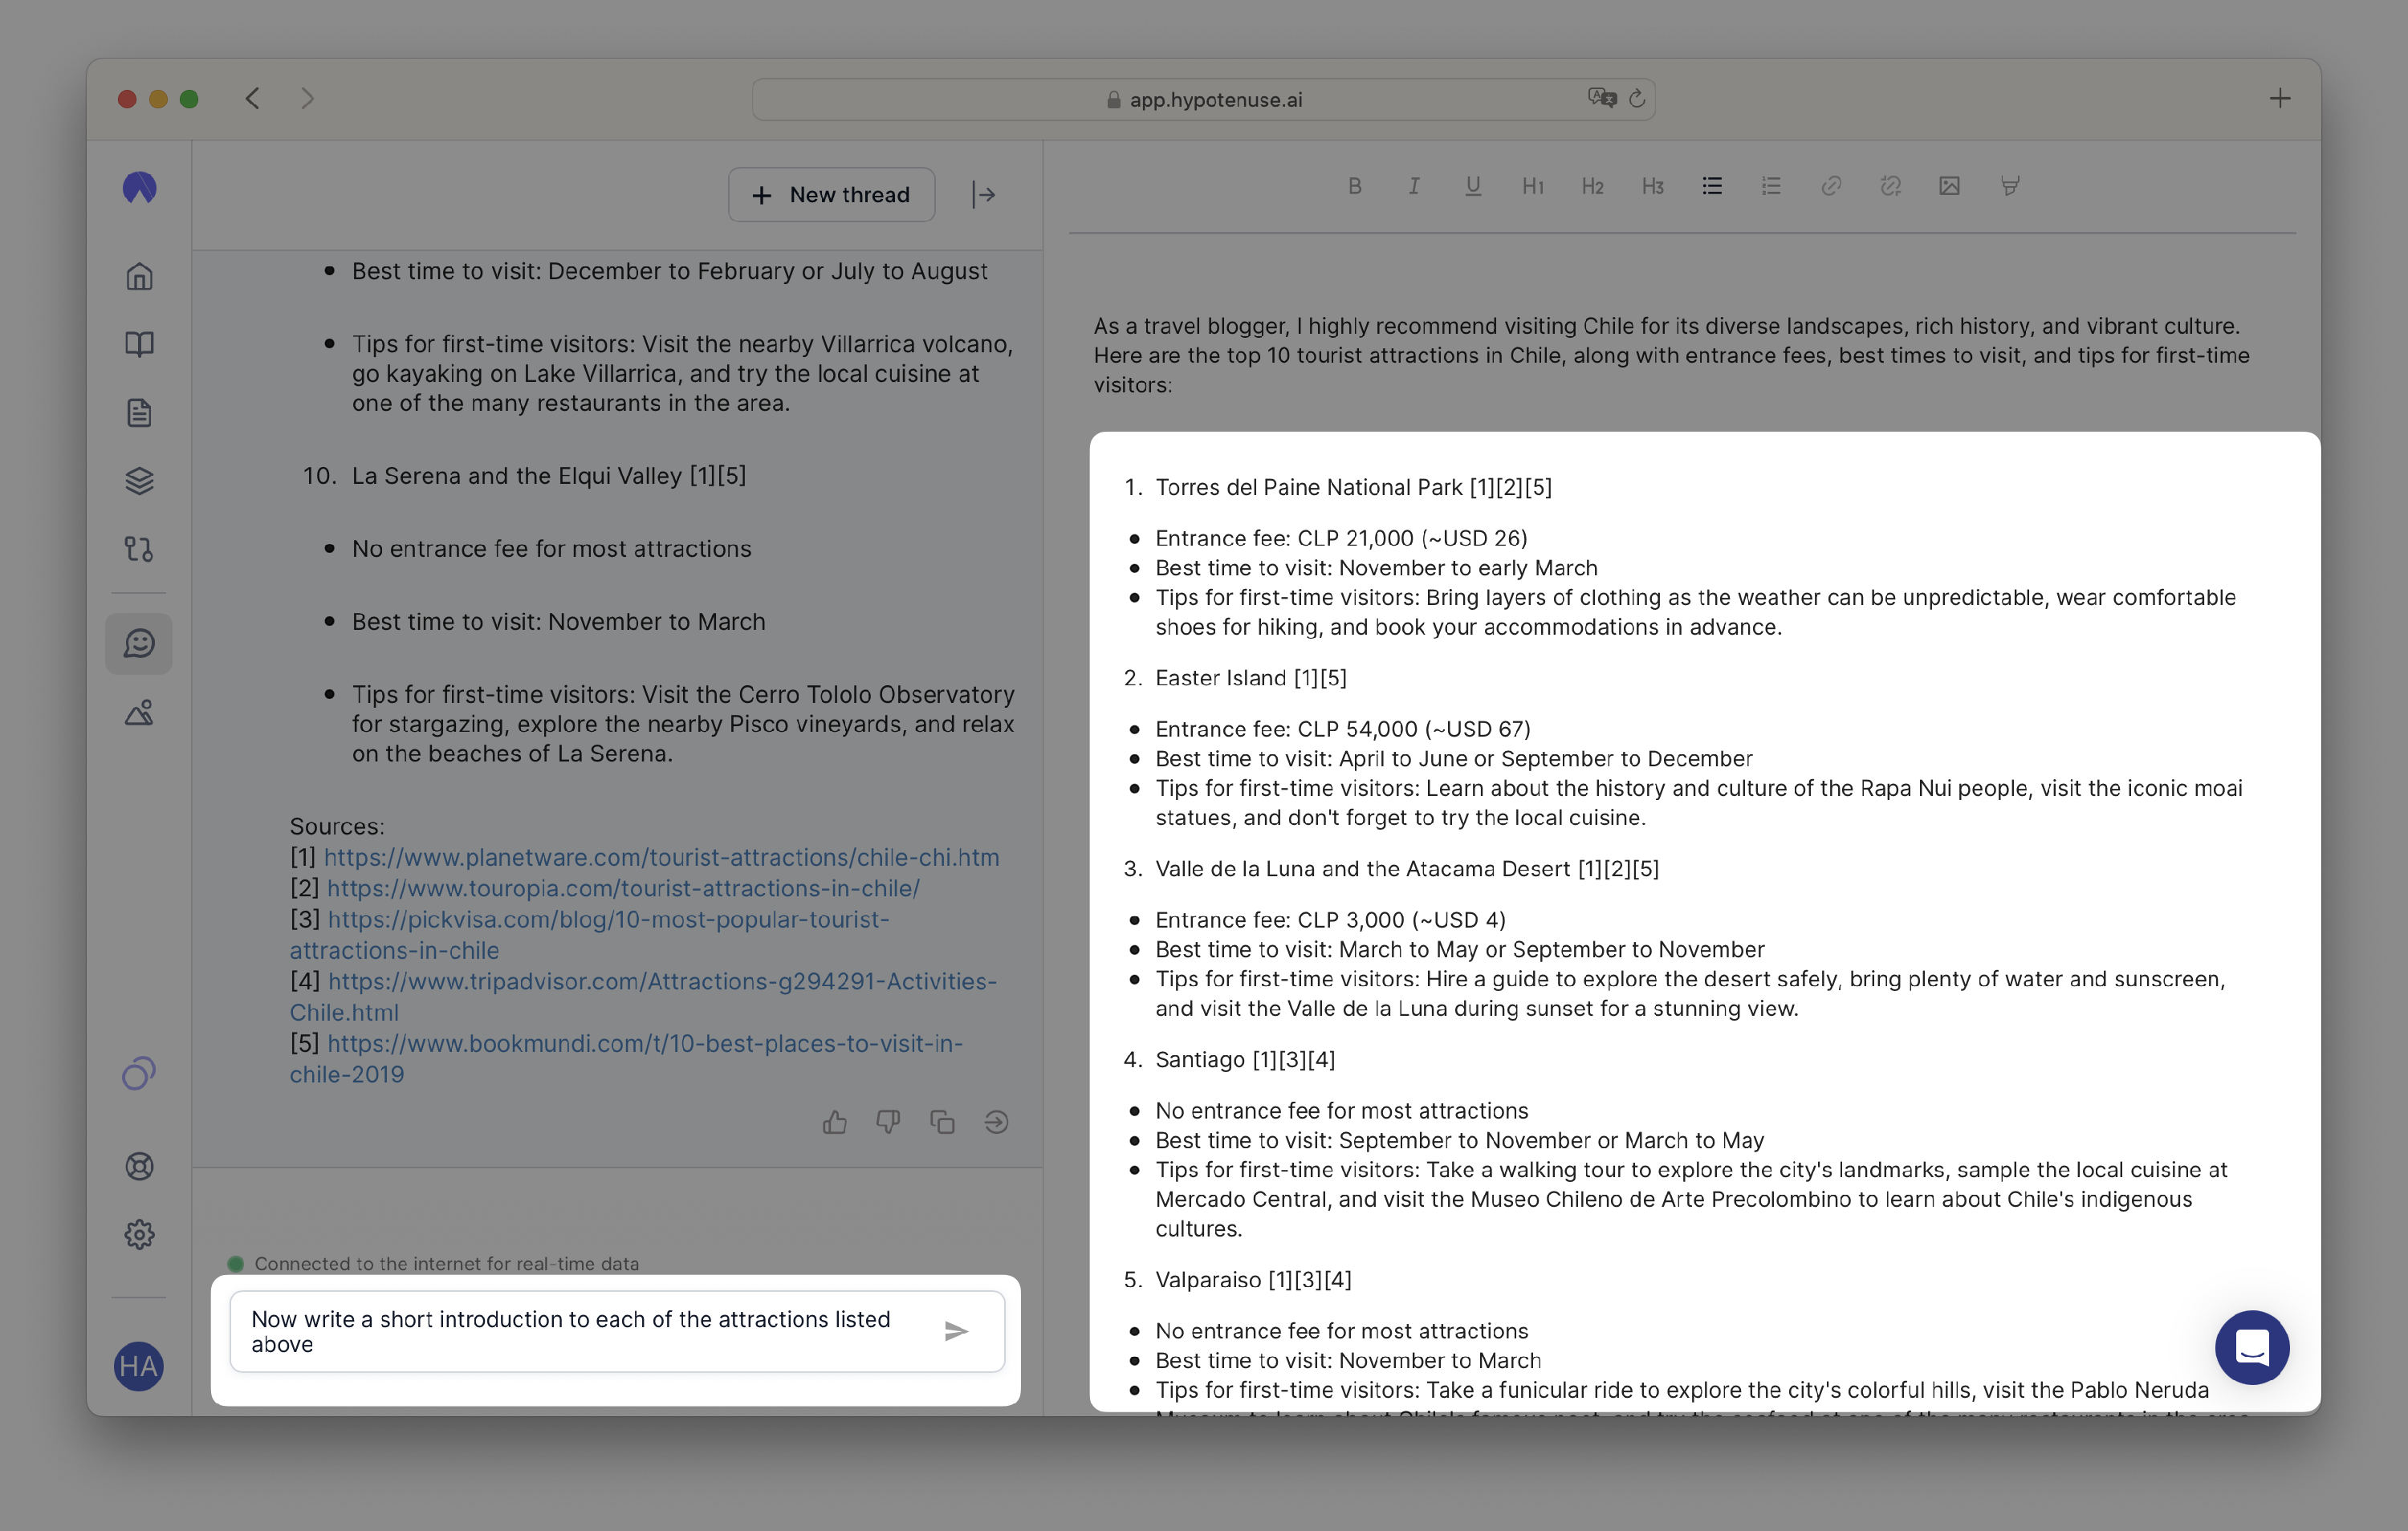Start a New thread
Image resolution: width=2408 pixels, height=1531 pixels.
(831, 195)
